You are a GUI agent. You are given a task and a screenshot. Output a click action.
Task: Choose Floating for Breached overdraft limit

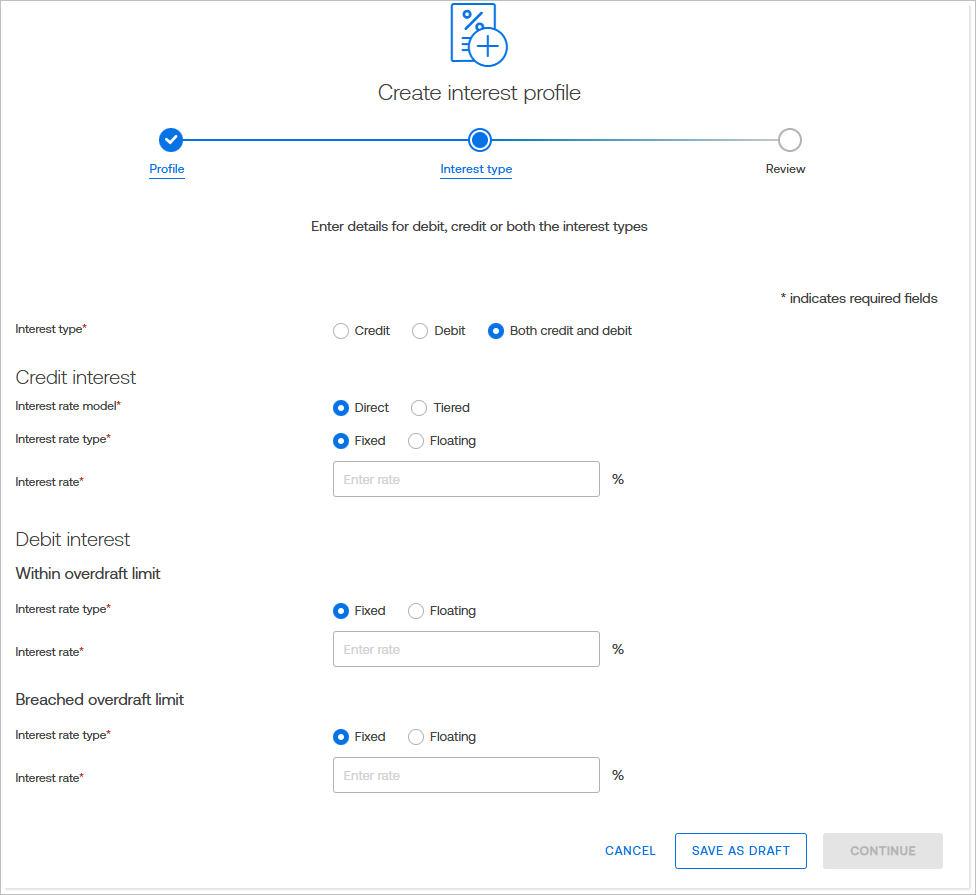416,737
